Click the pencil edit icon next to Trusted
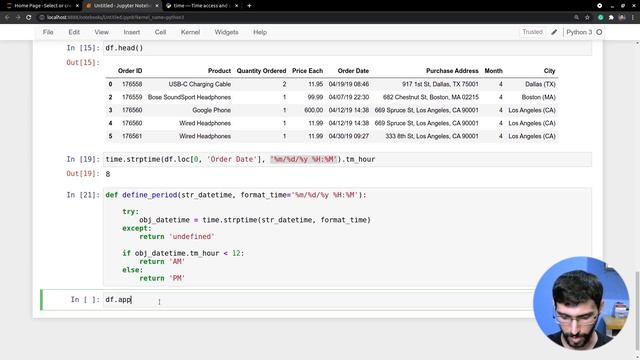 [554, 32]
